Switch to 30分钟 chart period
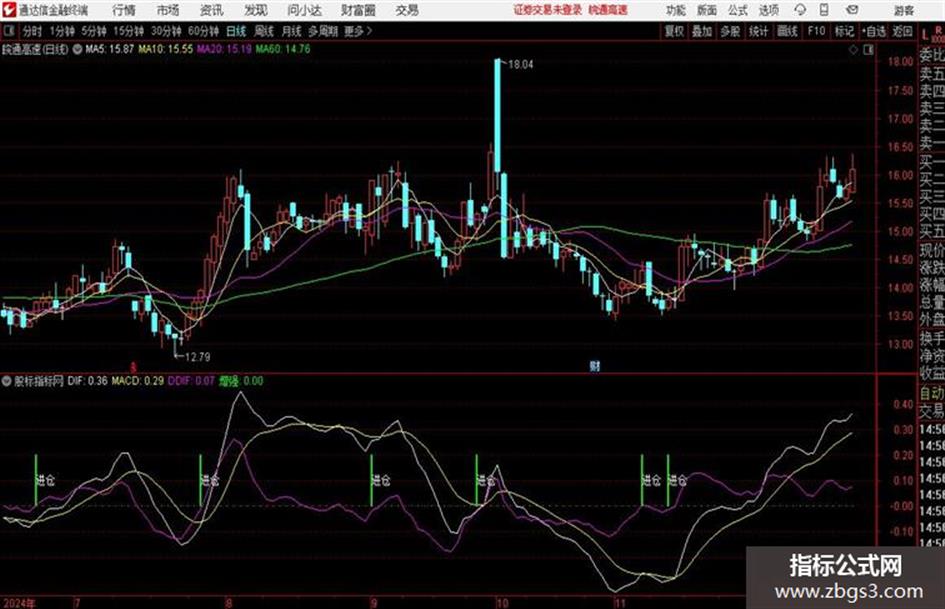Image resolution: width=945 pixels, height=609 pixels. [166, 31]
